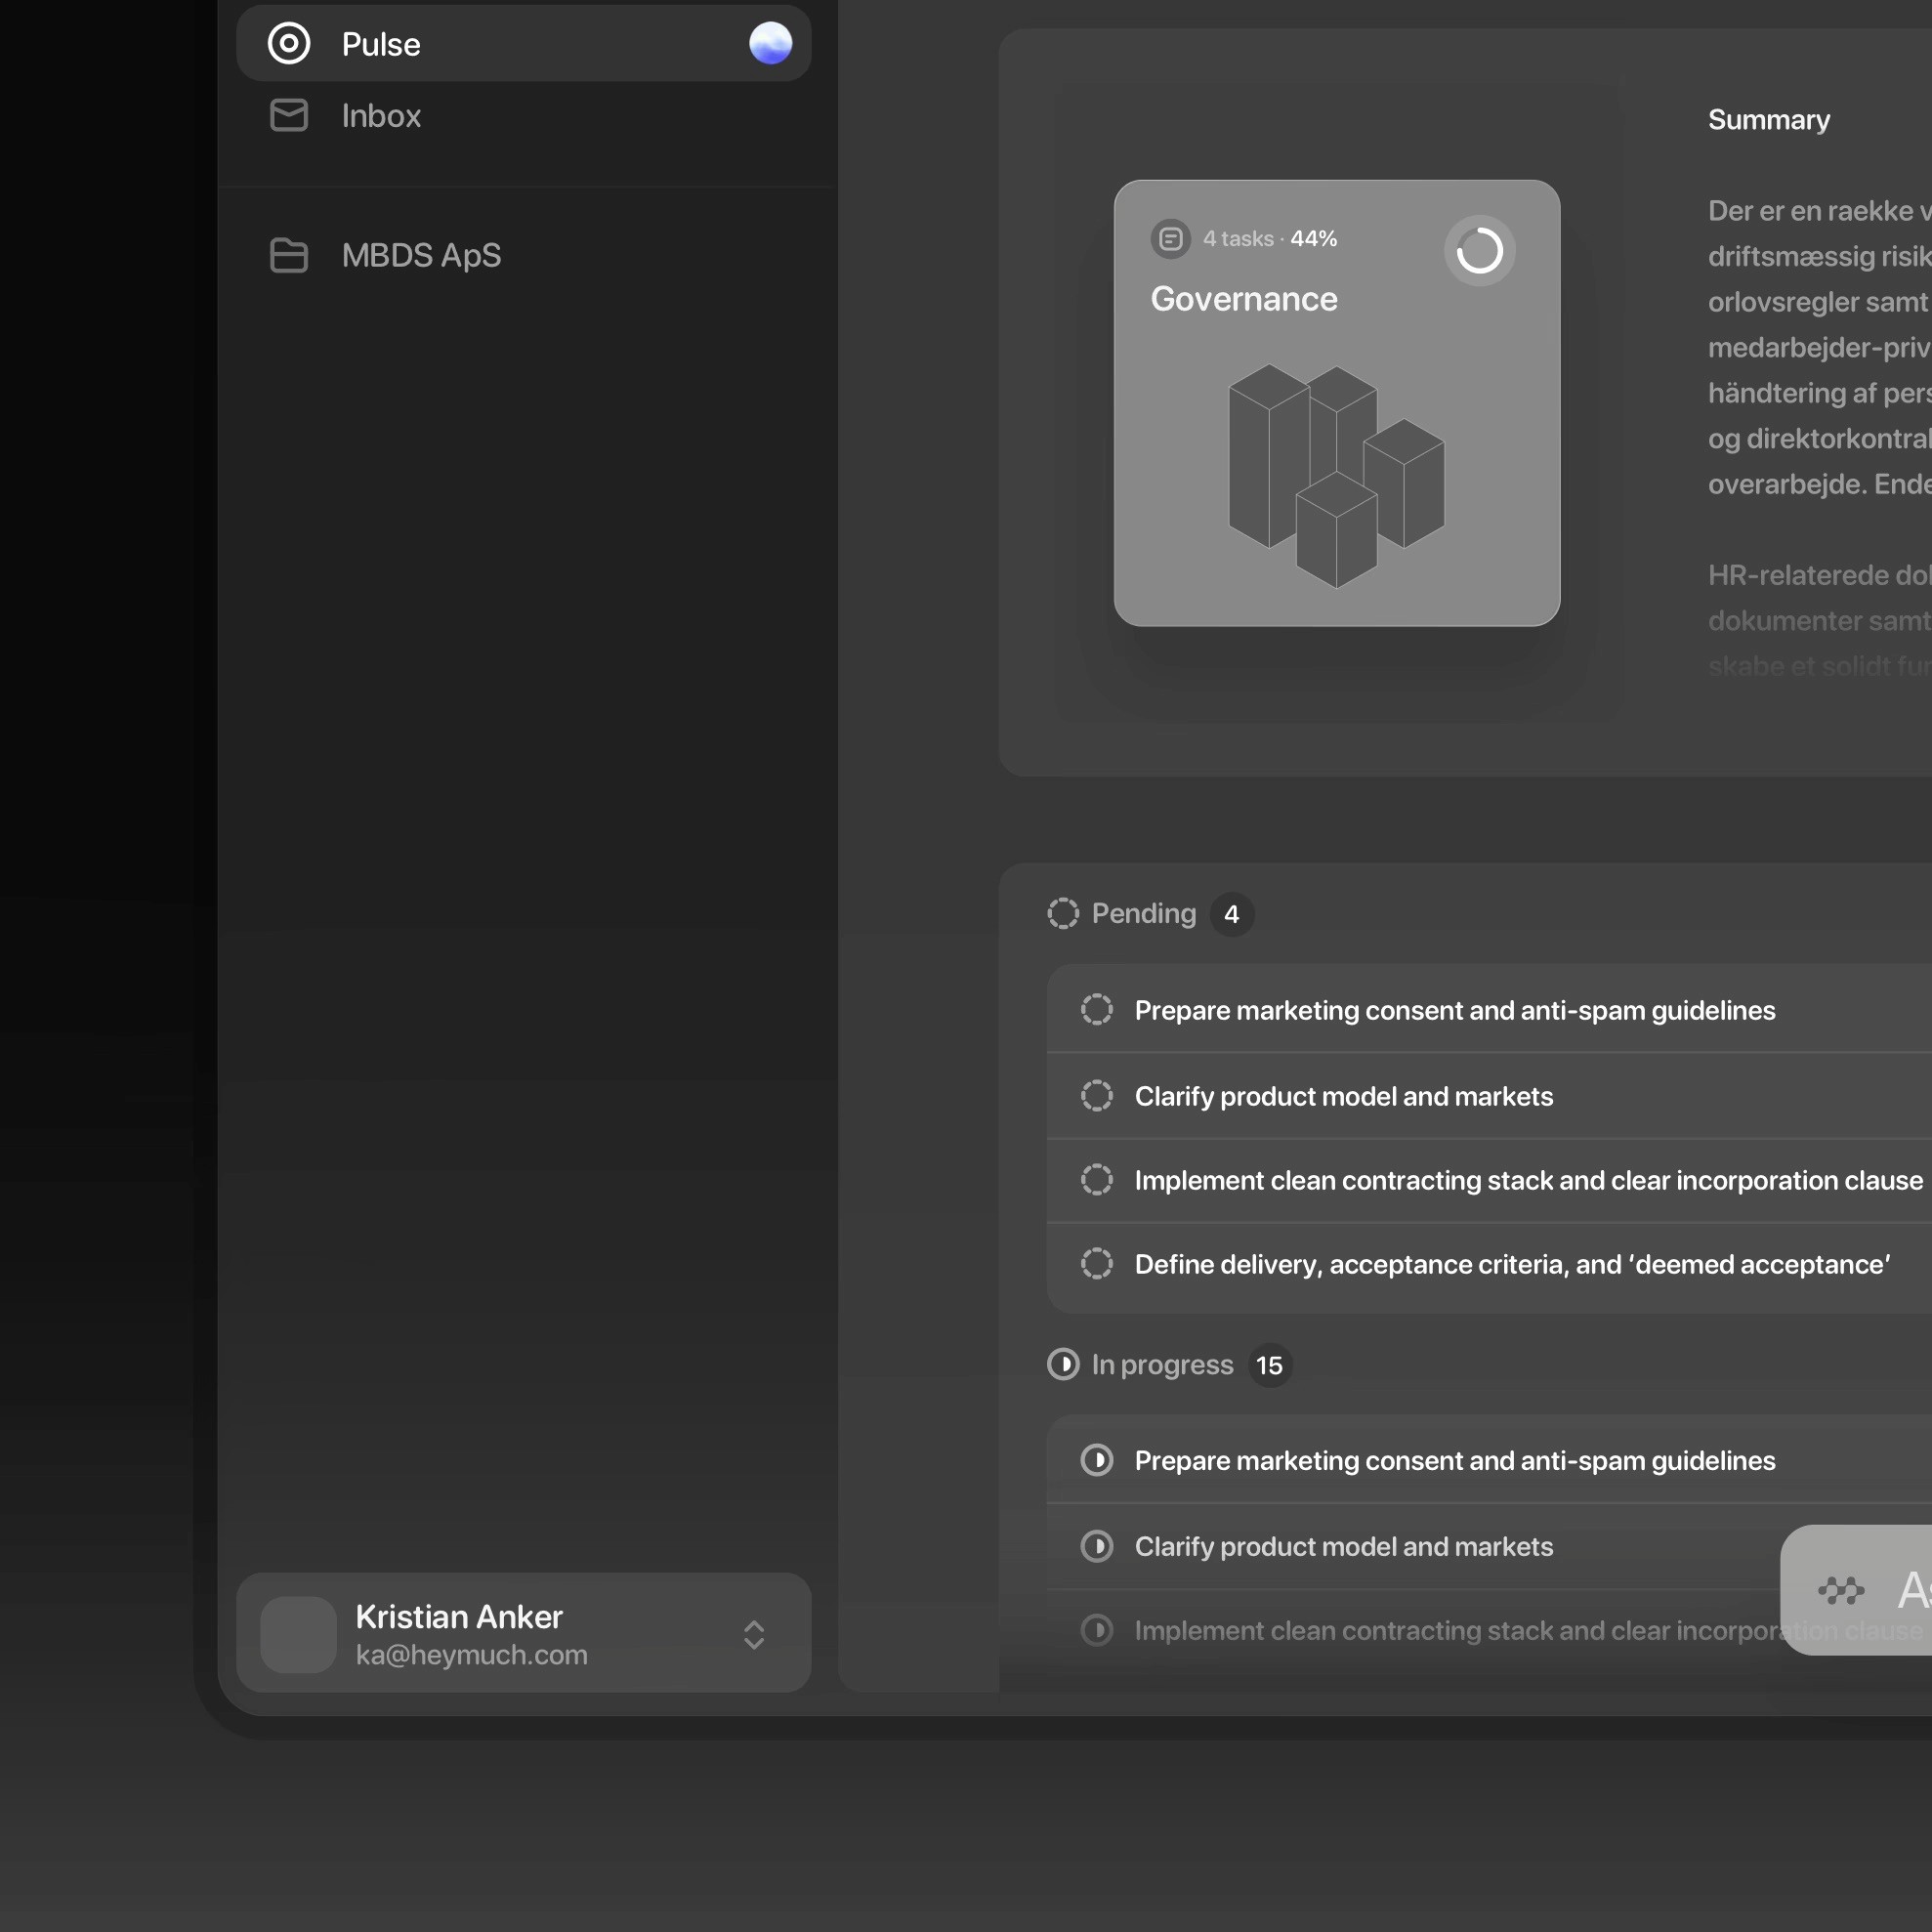Toggle status circle of pending 'Implement clean contracting stack'
The height and width of the screenshot is (1932, 1932).
[1097, 1179]
